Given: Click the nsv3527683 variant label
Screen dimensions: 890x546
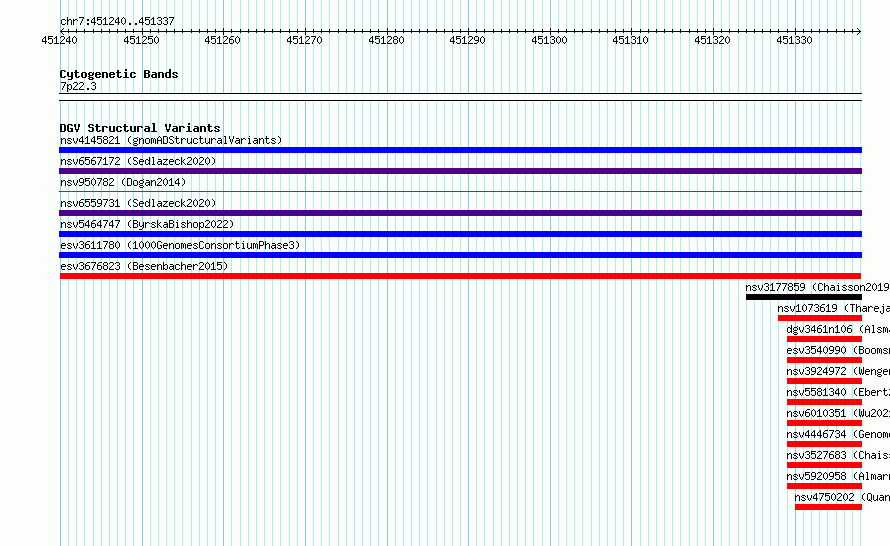Looking at the screenshot, I should tap(838, 455).
